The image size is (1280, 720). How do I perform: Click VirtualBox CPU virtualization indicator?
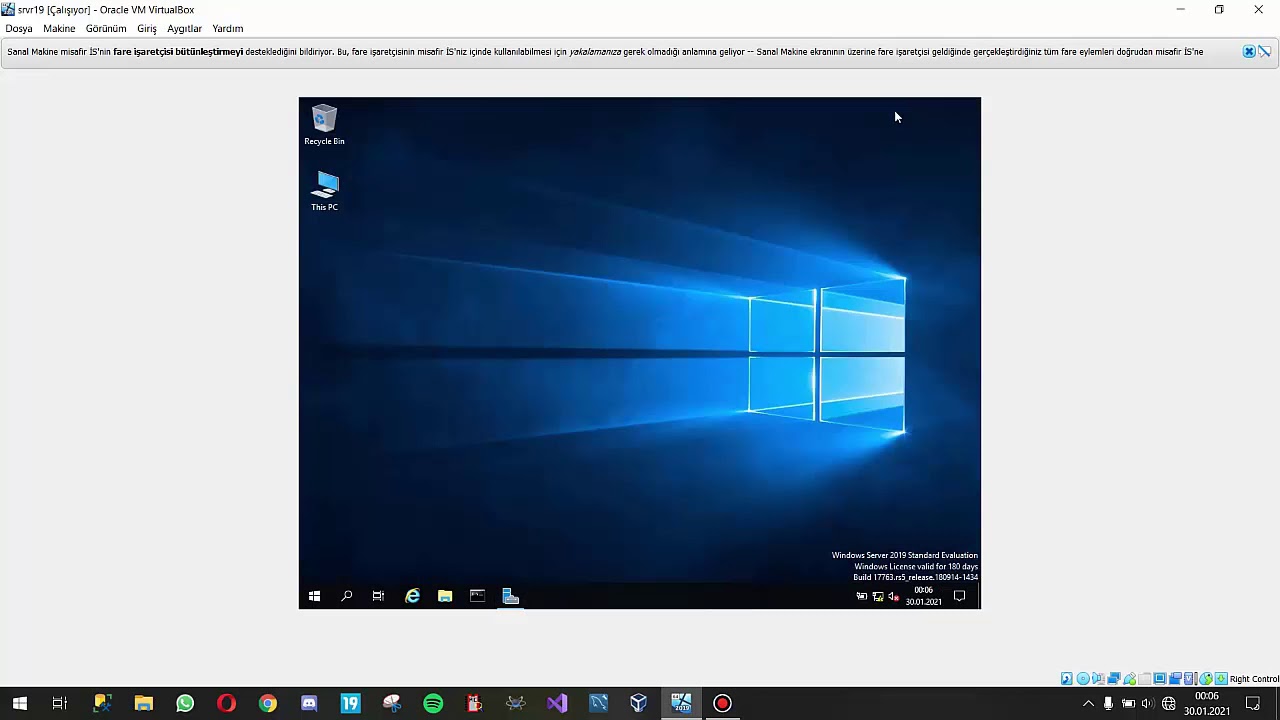[1190, 679]
